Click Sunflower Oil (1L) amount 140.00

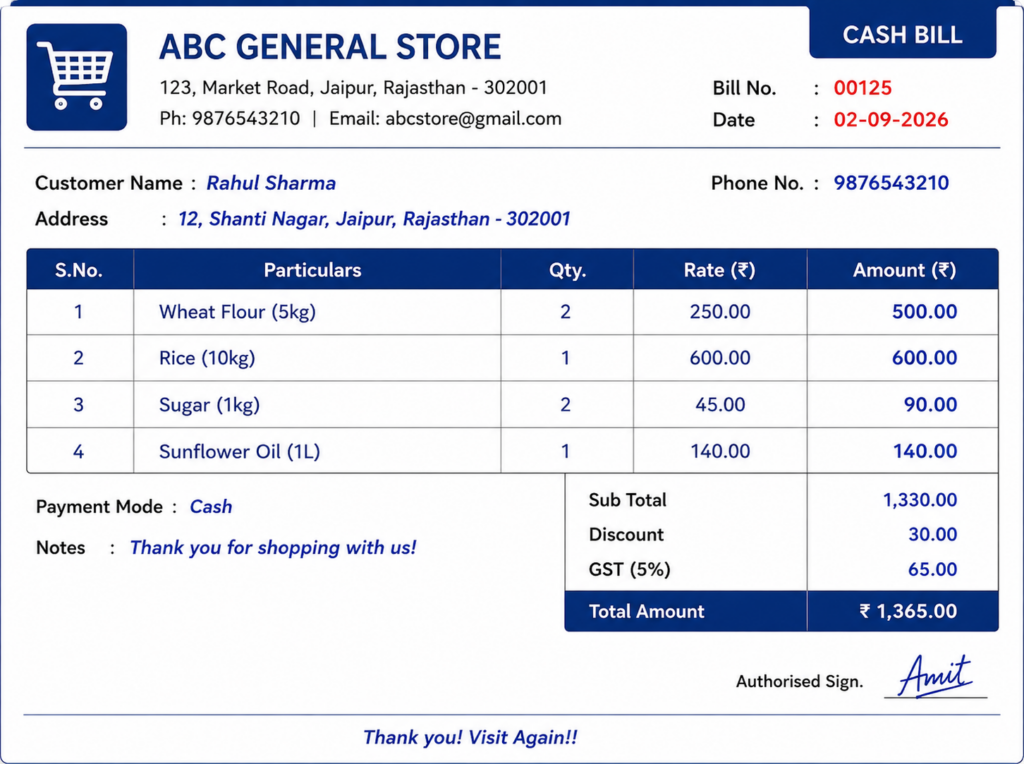[x=925, y=451]
